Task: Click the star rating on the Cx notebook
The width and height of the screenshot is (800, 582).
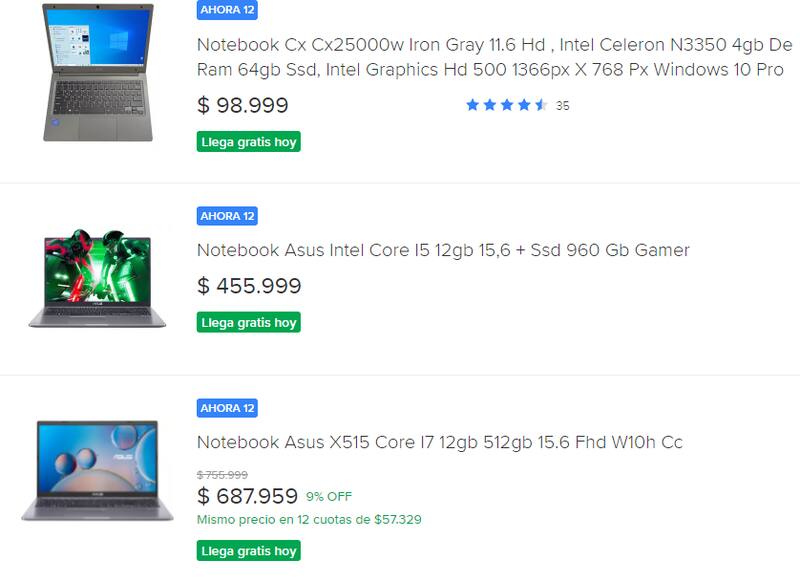Action: (x=506, y=105)
